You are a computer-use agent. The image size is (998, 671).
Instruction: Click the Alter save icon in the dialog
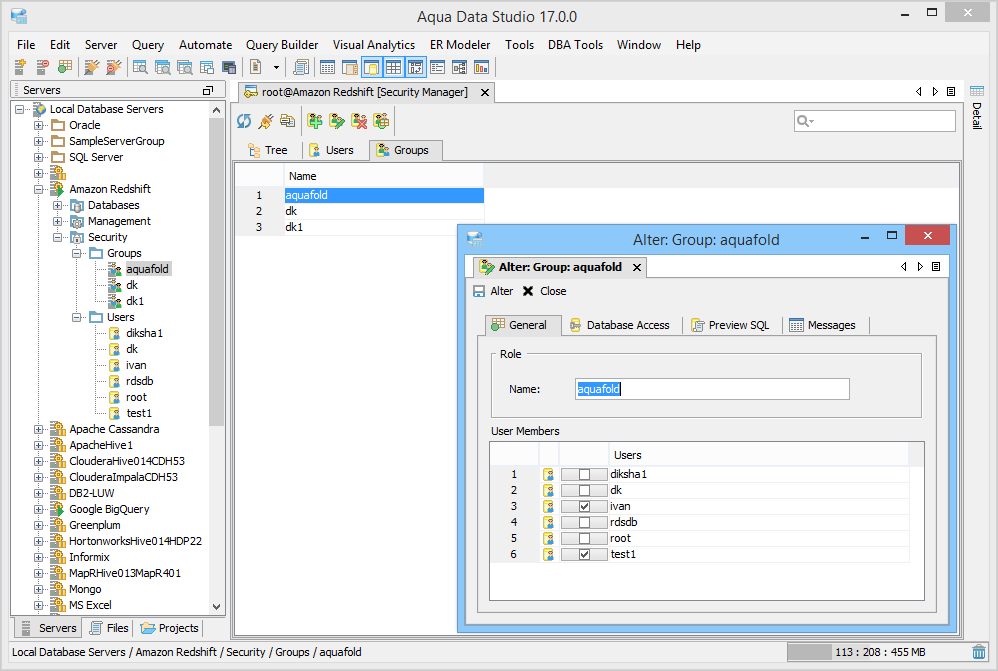pos(479,291)
